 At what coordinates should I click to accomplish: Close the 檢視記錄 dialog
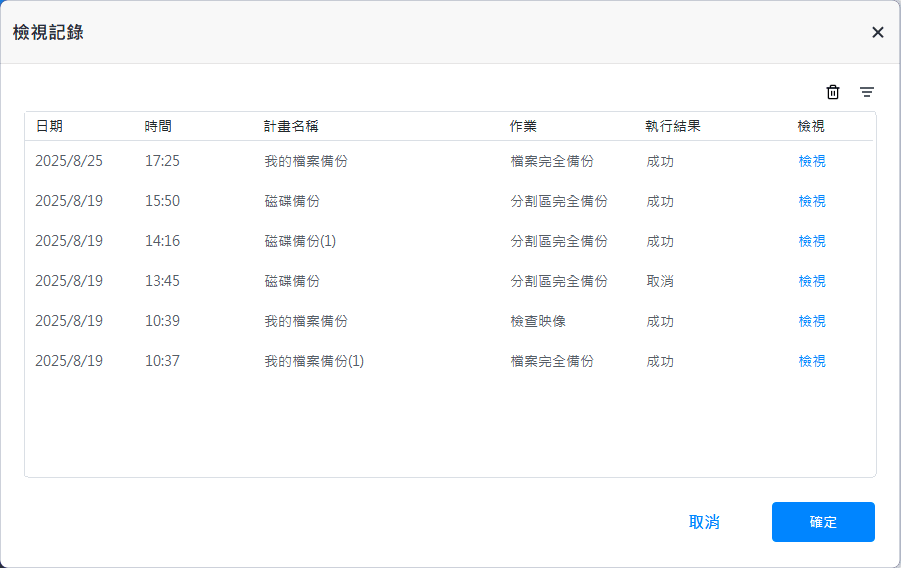(x=878, y=32)
